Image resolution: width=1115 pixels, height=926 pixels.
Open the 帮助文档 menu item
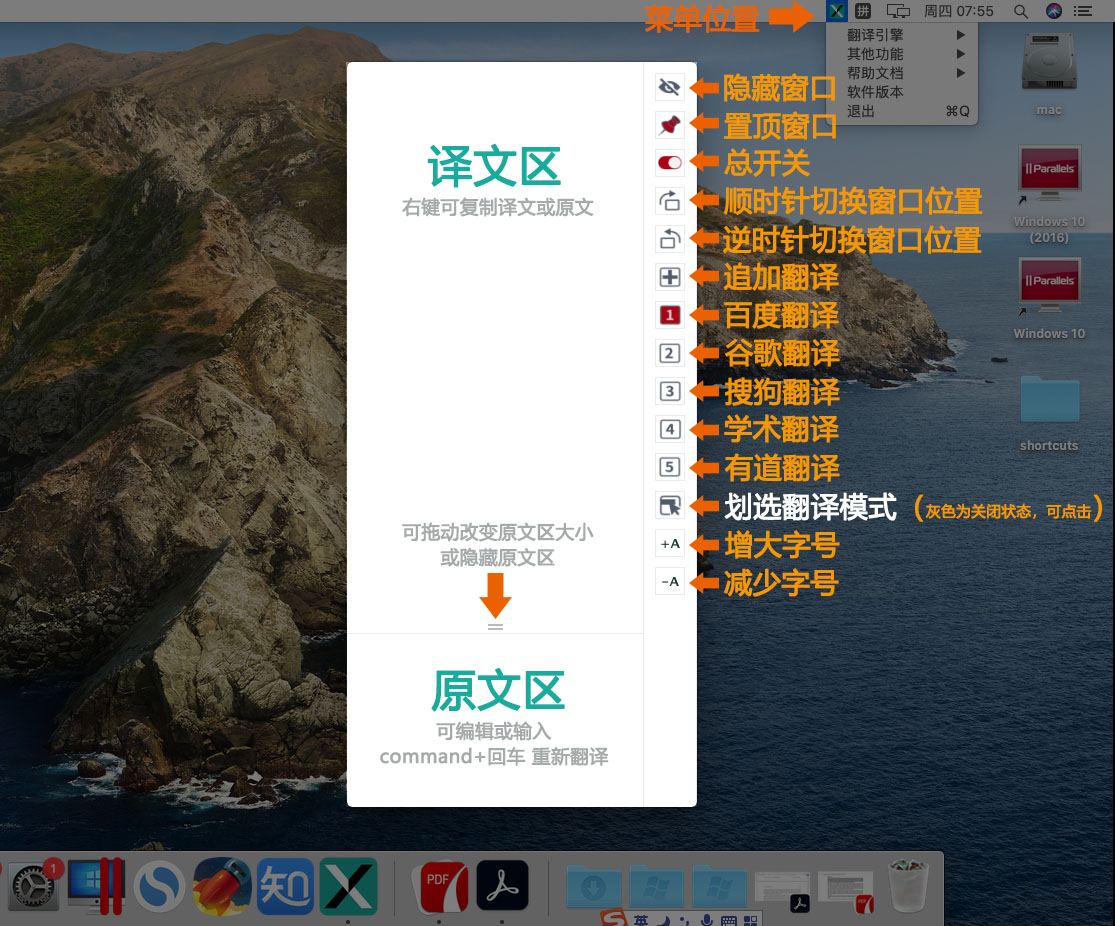coord(902,73)
